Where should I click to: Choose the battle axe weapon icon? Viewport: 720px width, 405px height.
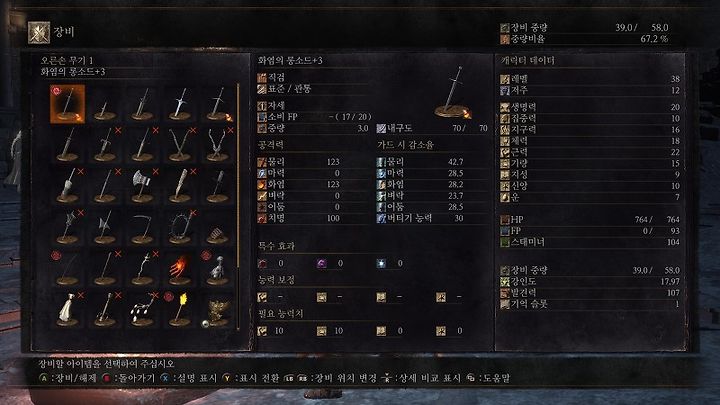[x=142, y=186]
